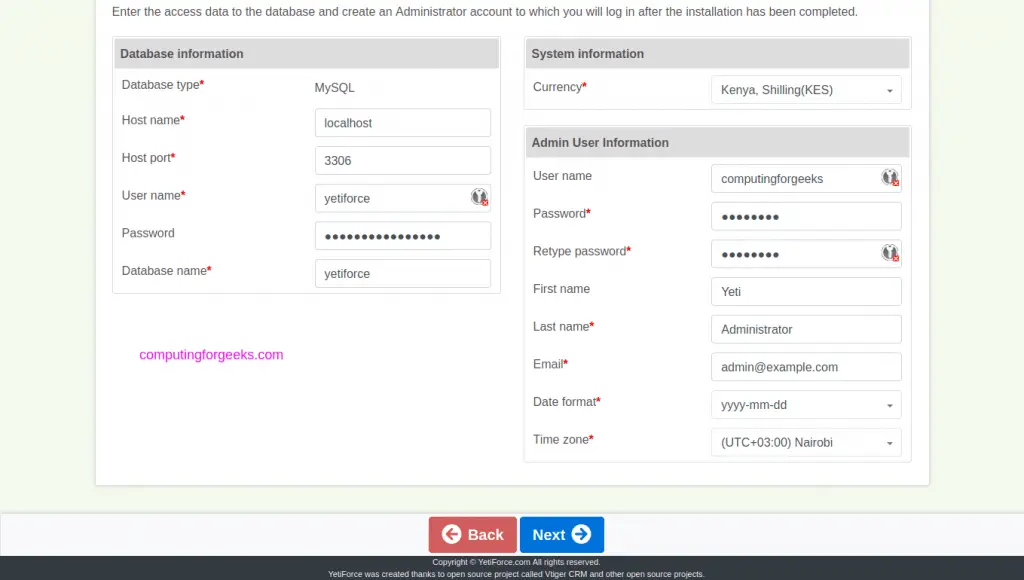This screenshot has width=1024, height=580.
Task: Click the Email field with admin@example.com
Action: click(x=806, y=367)
